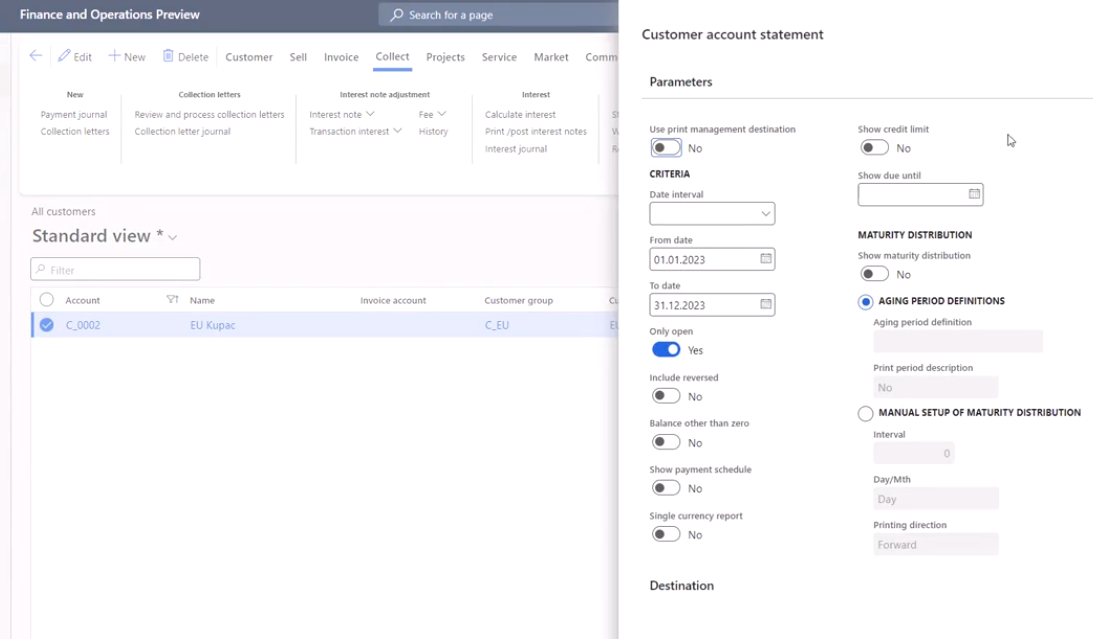
Task: Open the Service tab
Action: [499, 57]
